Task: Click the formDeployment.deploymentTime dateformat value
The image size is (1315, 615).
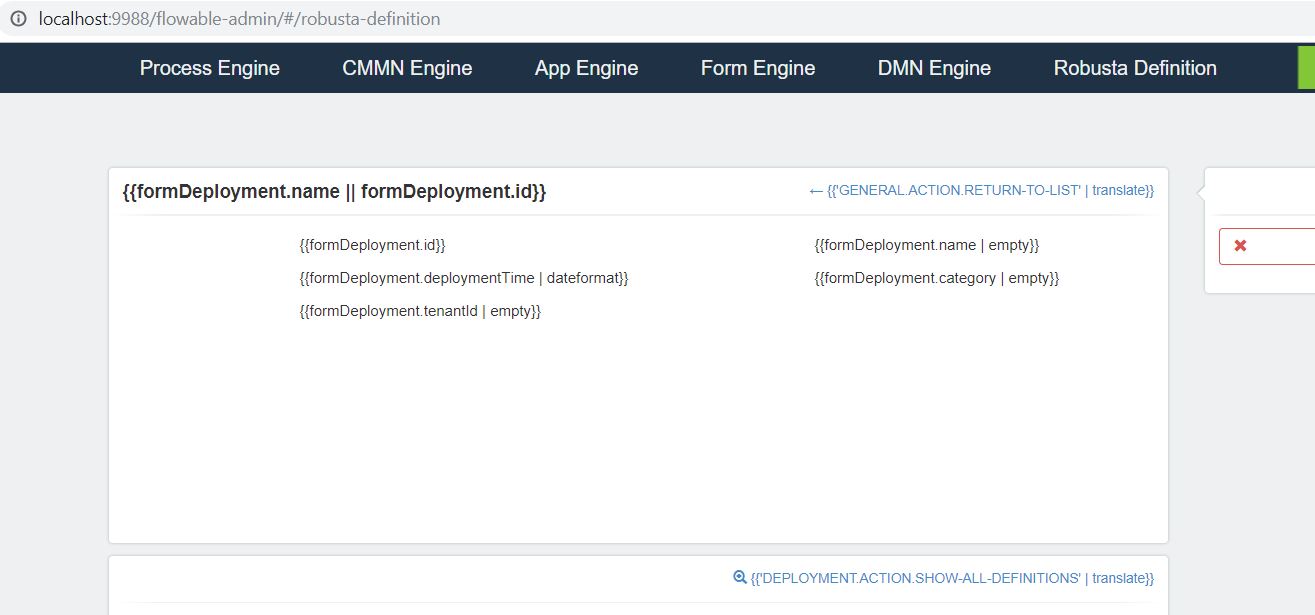Action: pyautogui.click(x=463, y=278)
